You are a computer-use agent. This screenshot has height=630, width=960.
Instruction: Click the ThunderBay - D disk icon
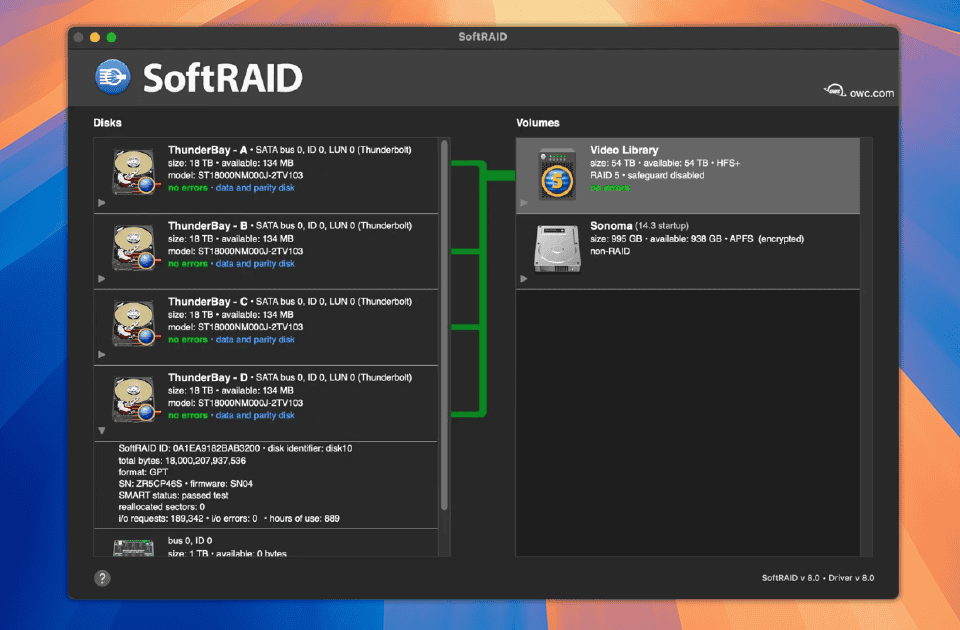132,399
